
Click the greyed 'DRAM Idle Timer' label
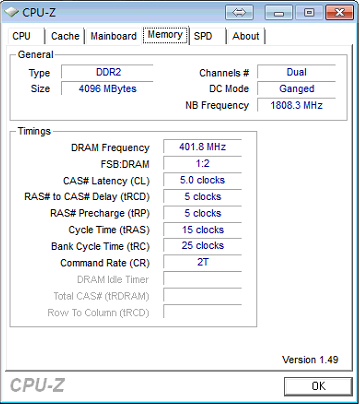[x=113, y=279]
